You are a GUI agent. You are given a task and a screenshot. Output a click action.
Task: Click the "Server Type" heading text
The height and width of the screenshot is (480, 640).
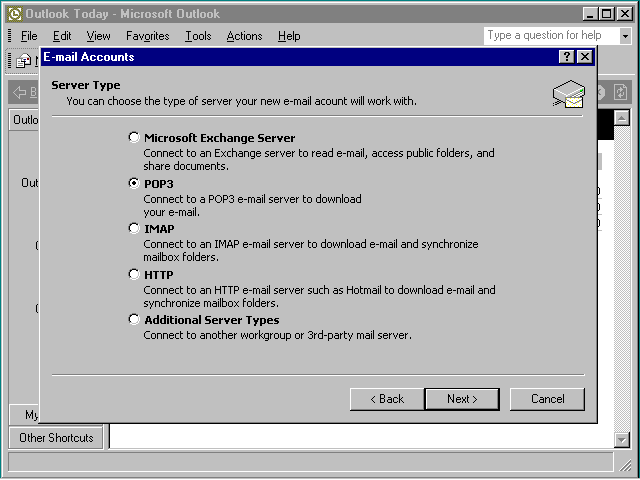(86, 85)
